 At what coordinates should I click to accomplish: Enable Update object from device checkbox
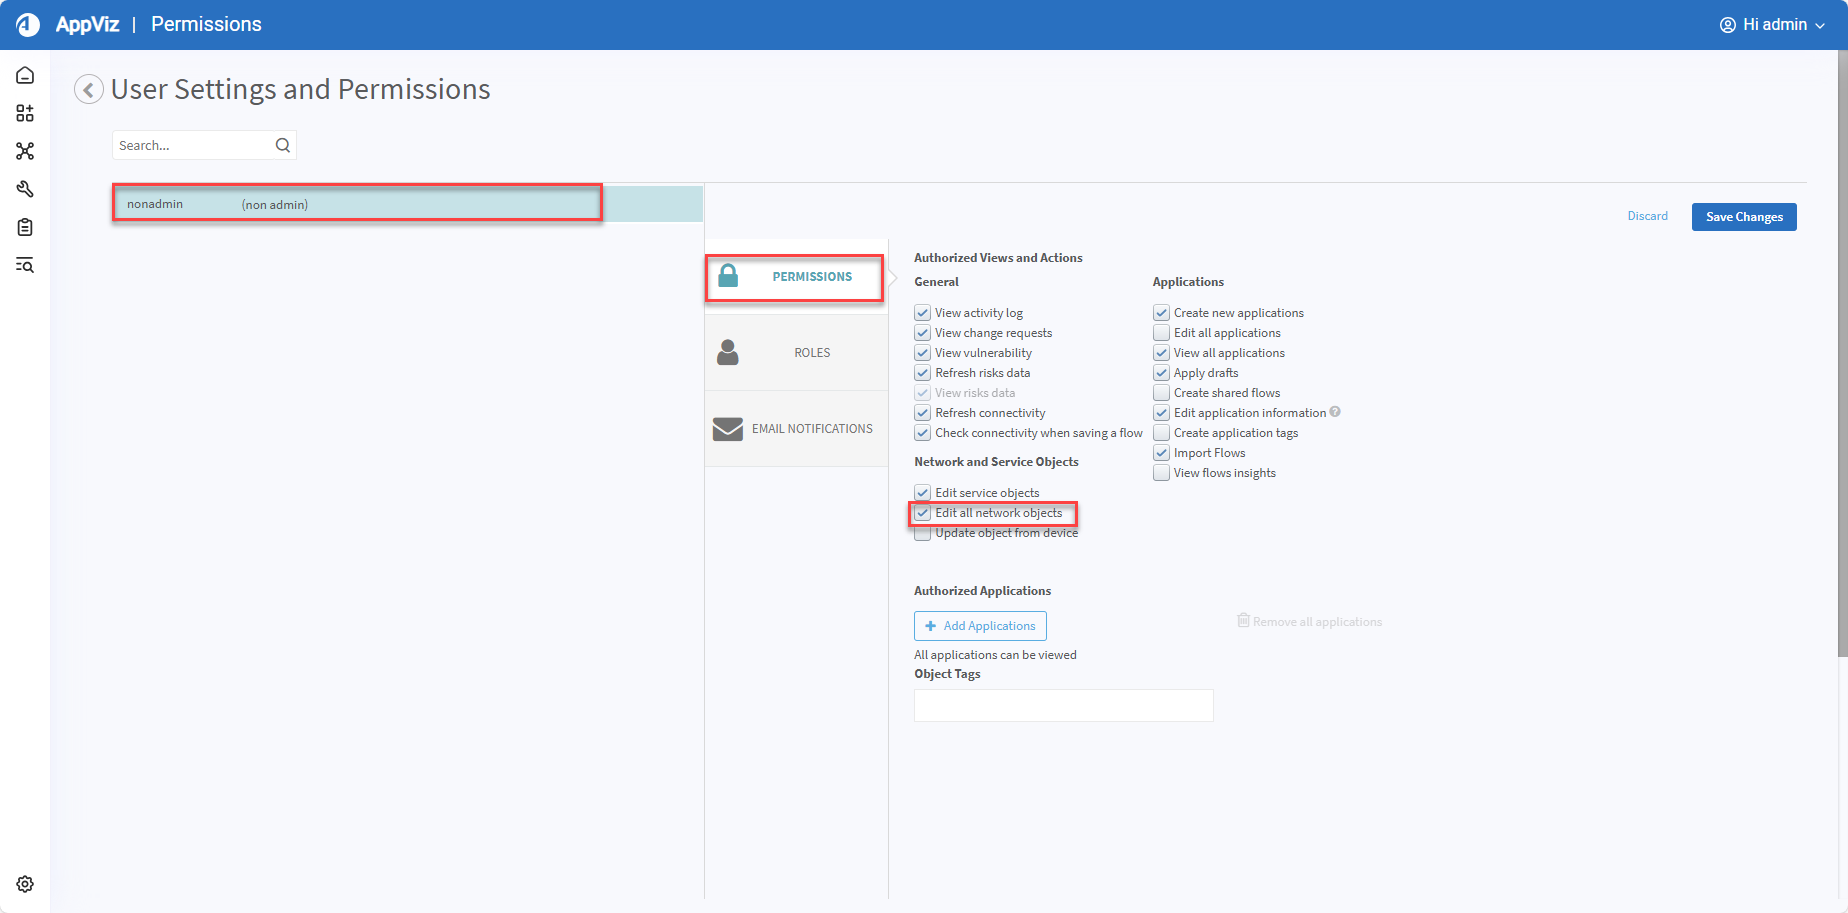(922, 534)
